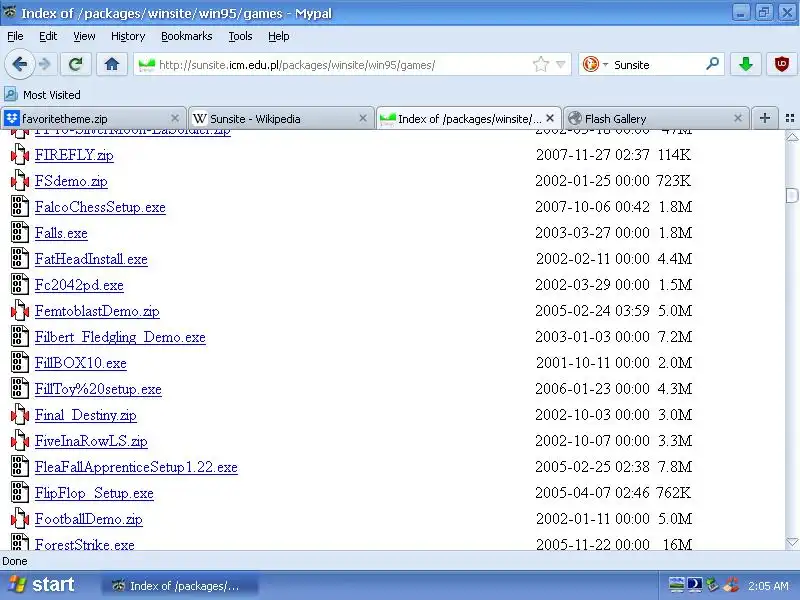This screenshot has width=800, height=600.
Task: Click the page scrollbar thumb
Action: tap(792, 195)
